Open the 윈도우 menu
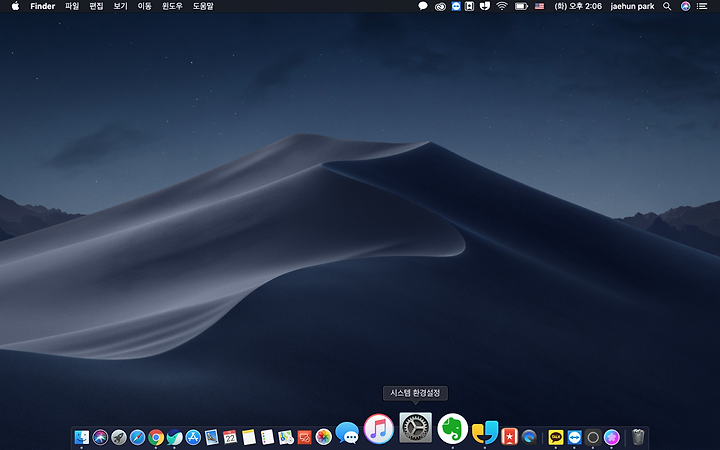The height and width of the screenshot is (450, 720). (172, 6)
